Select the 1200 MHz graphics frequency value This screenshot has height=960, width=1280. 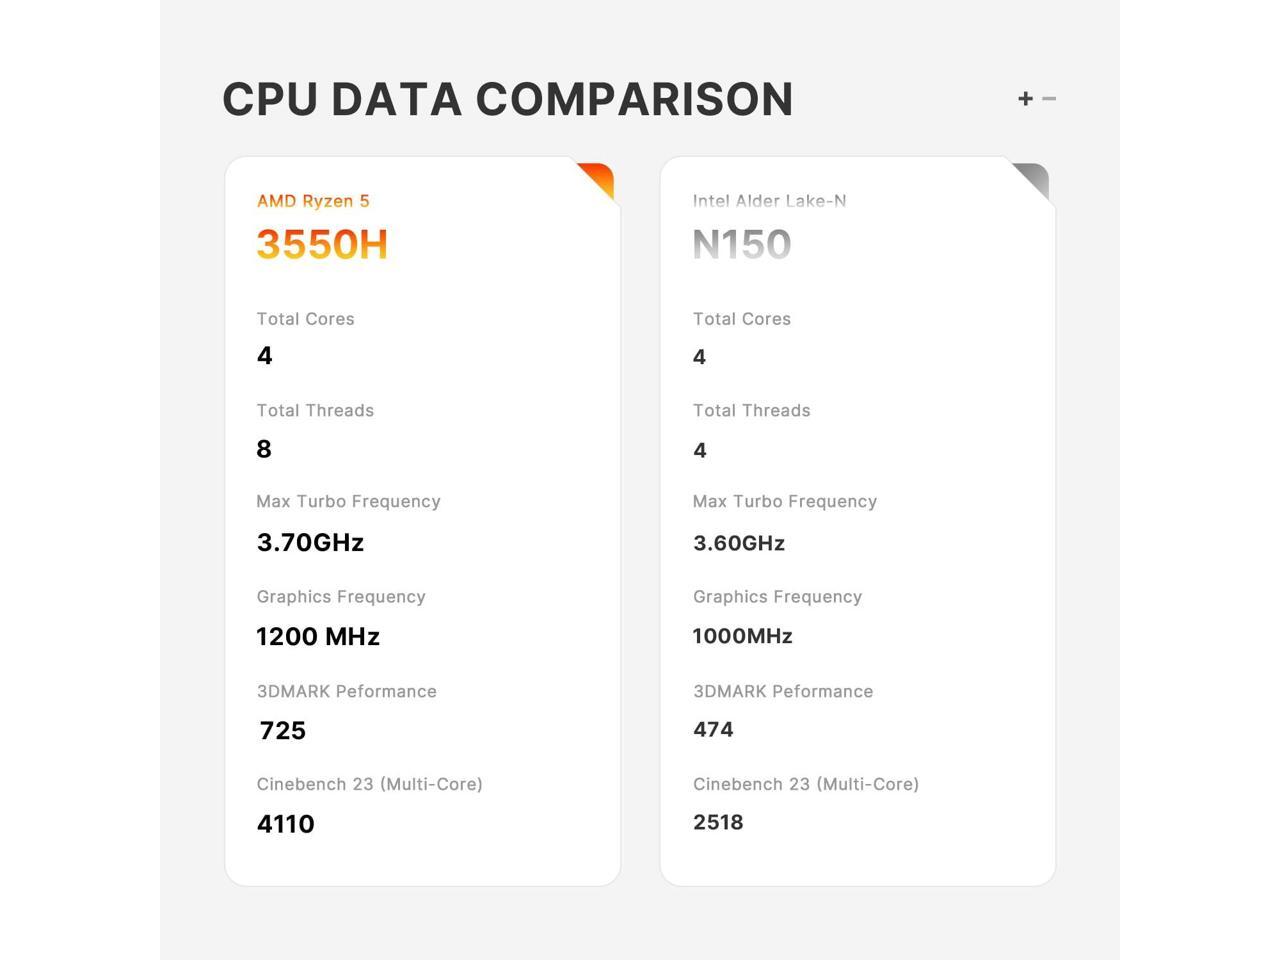click(318, 636)
